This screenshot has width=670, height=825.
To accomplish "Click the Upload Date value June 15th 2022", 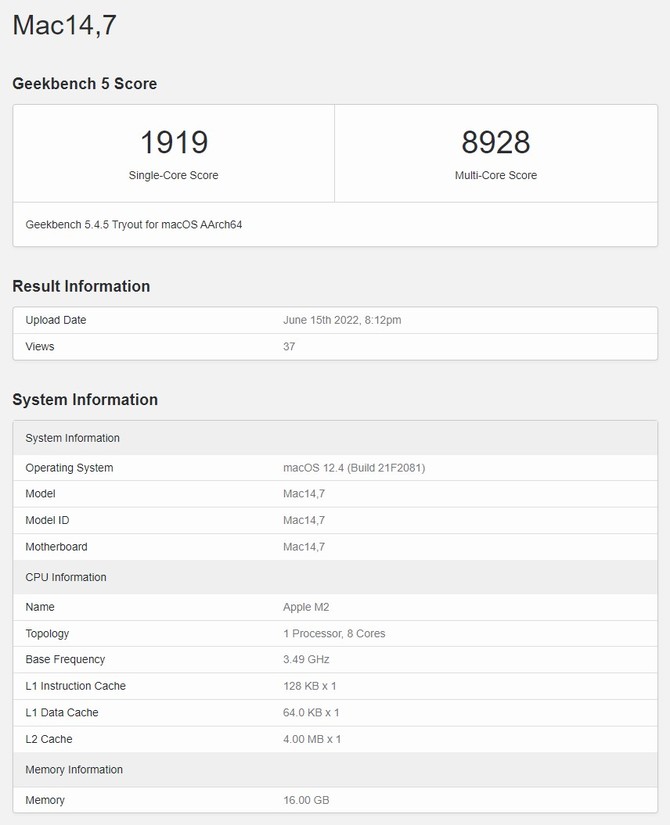I will [x=342, y=320].
